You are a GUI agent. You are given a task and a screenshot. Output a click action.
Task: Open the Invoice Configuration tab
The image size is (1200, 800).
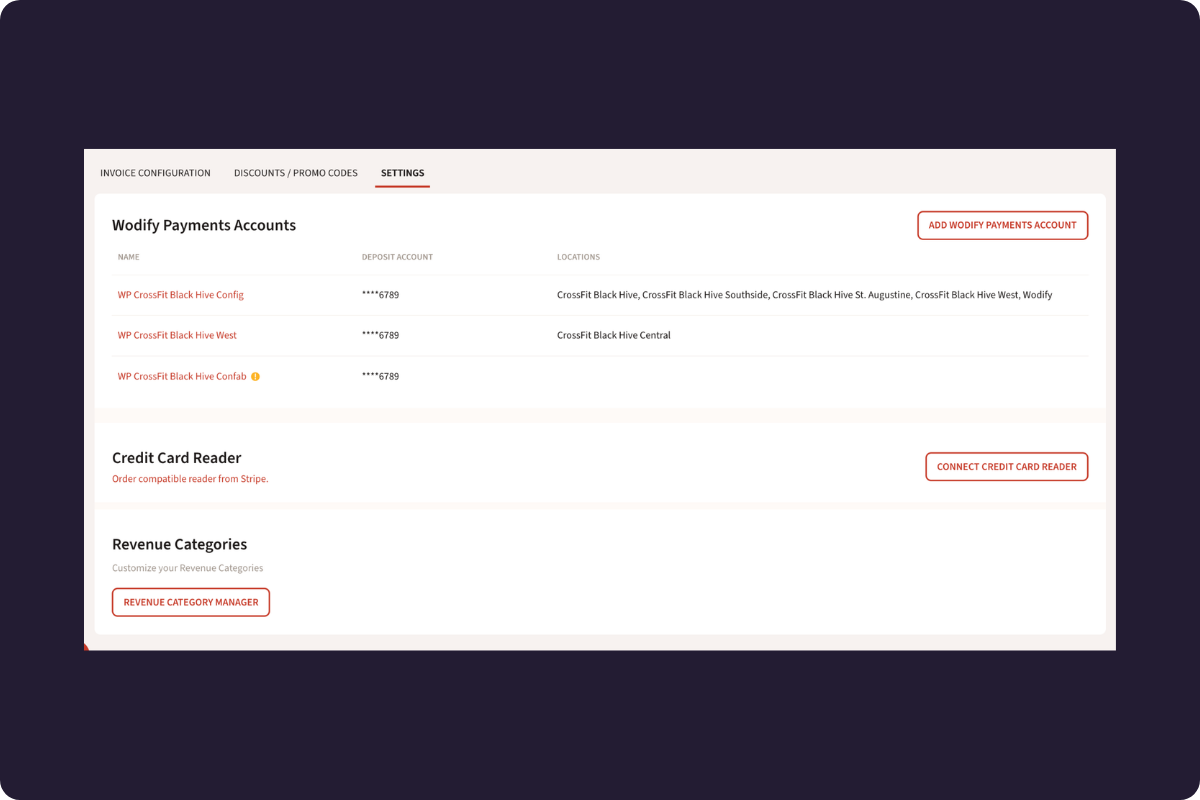click(155, 173)
